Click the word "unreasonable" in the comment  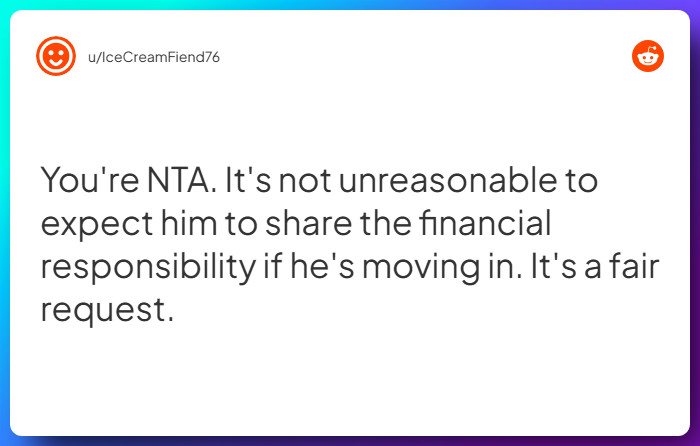(448, 181)
